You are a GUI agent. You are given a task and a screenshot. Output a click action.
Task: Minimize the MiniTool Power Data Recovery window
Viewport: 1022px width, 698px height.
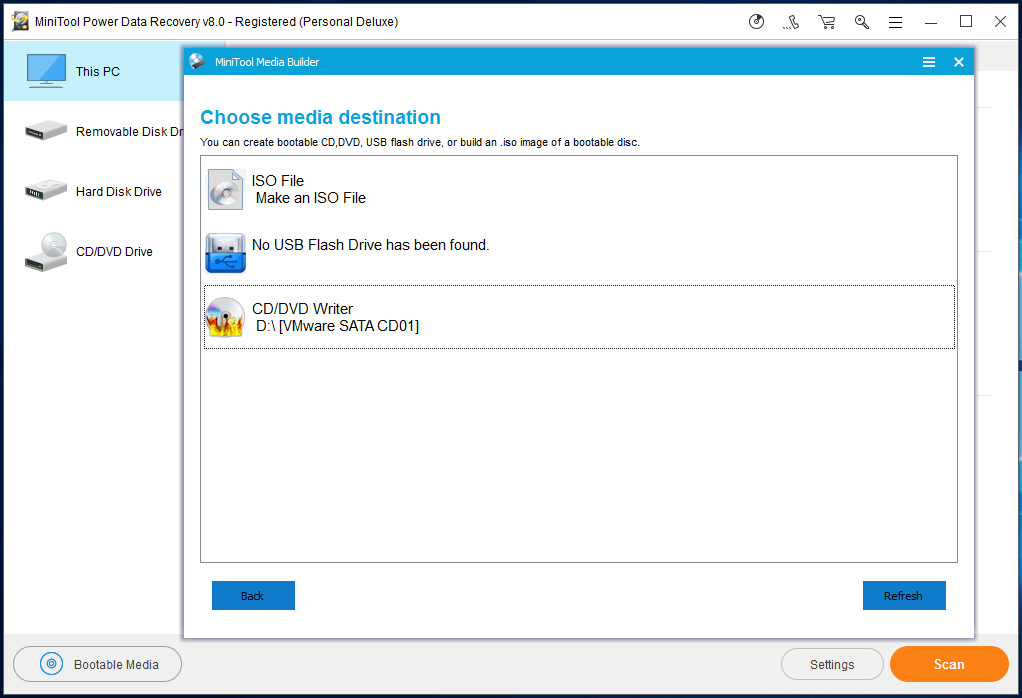click(x=931, y=22)
